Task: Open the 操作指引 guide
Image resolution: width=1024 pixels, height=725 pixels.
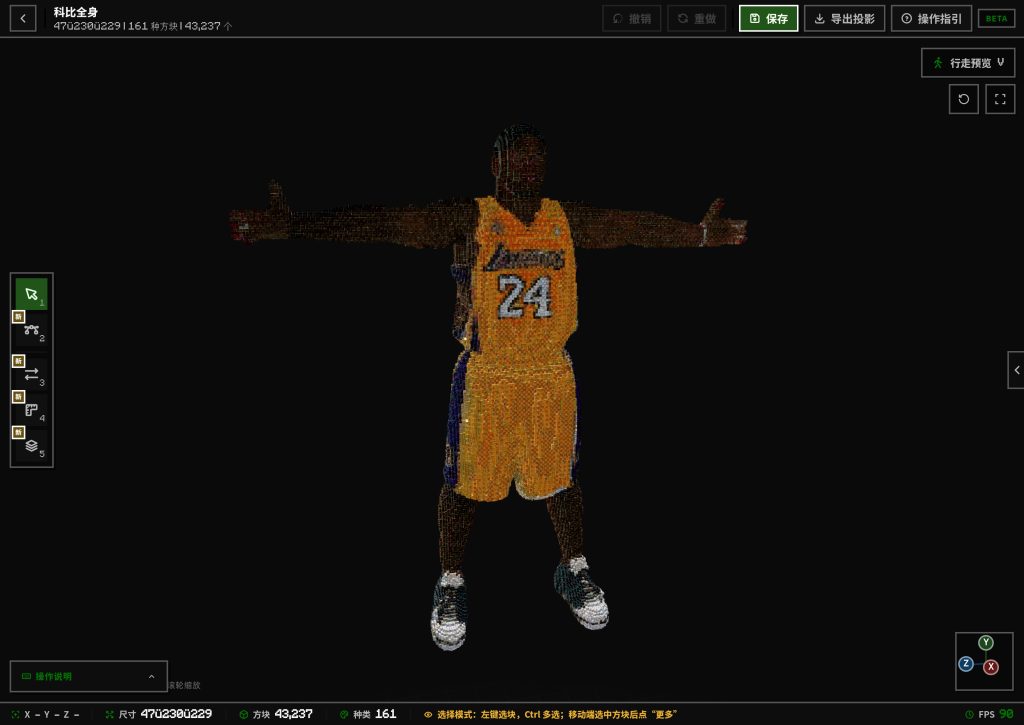Action: point(931,18)
